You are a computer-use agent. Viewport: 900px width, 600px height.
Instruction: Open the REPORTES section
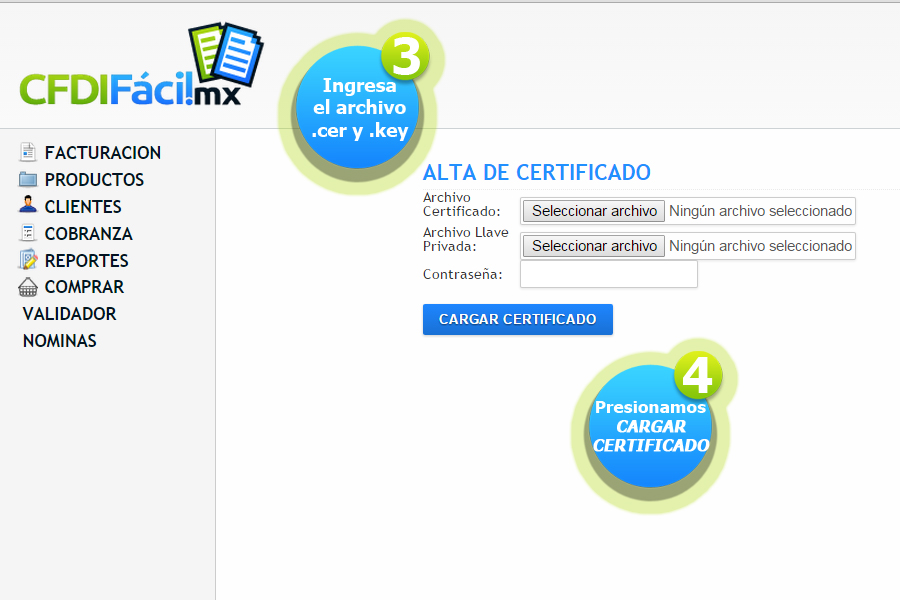pyautogui.click(x=87, y=261)
